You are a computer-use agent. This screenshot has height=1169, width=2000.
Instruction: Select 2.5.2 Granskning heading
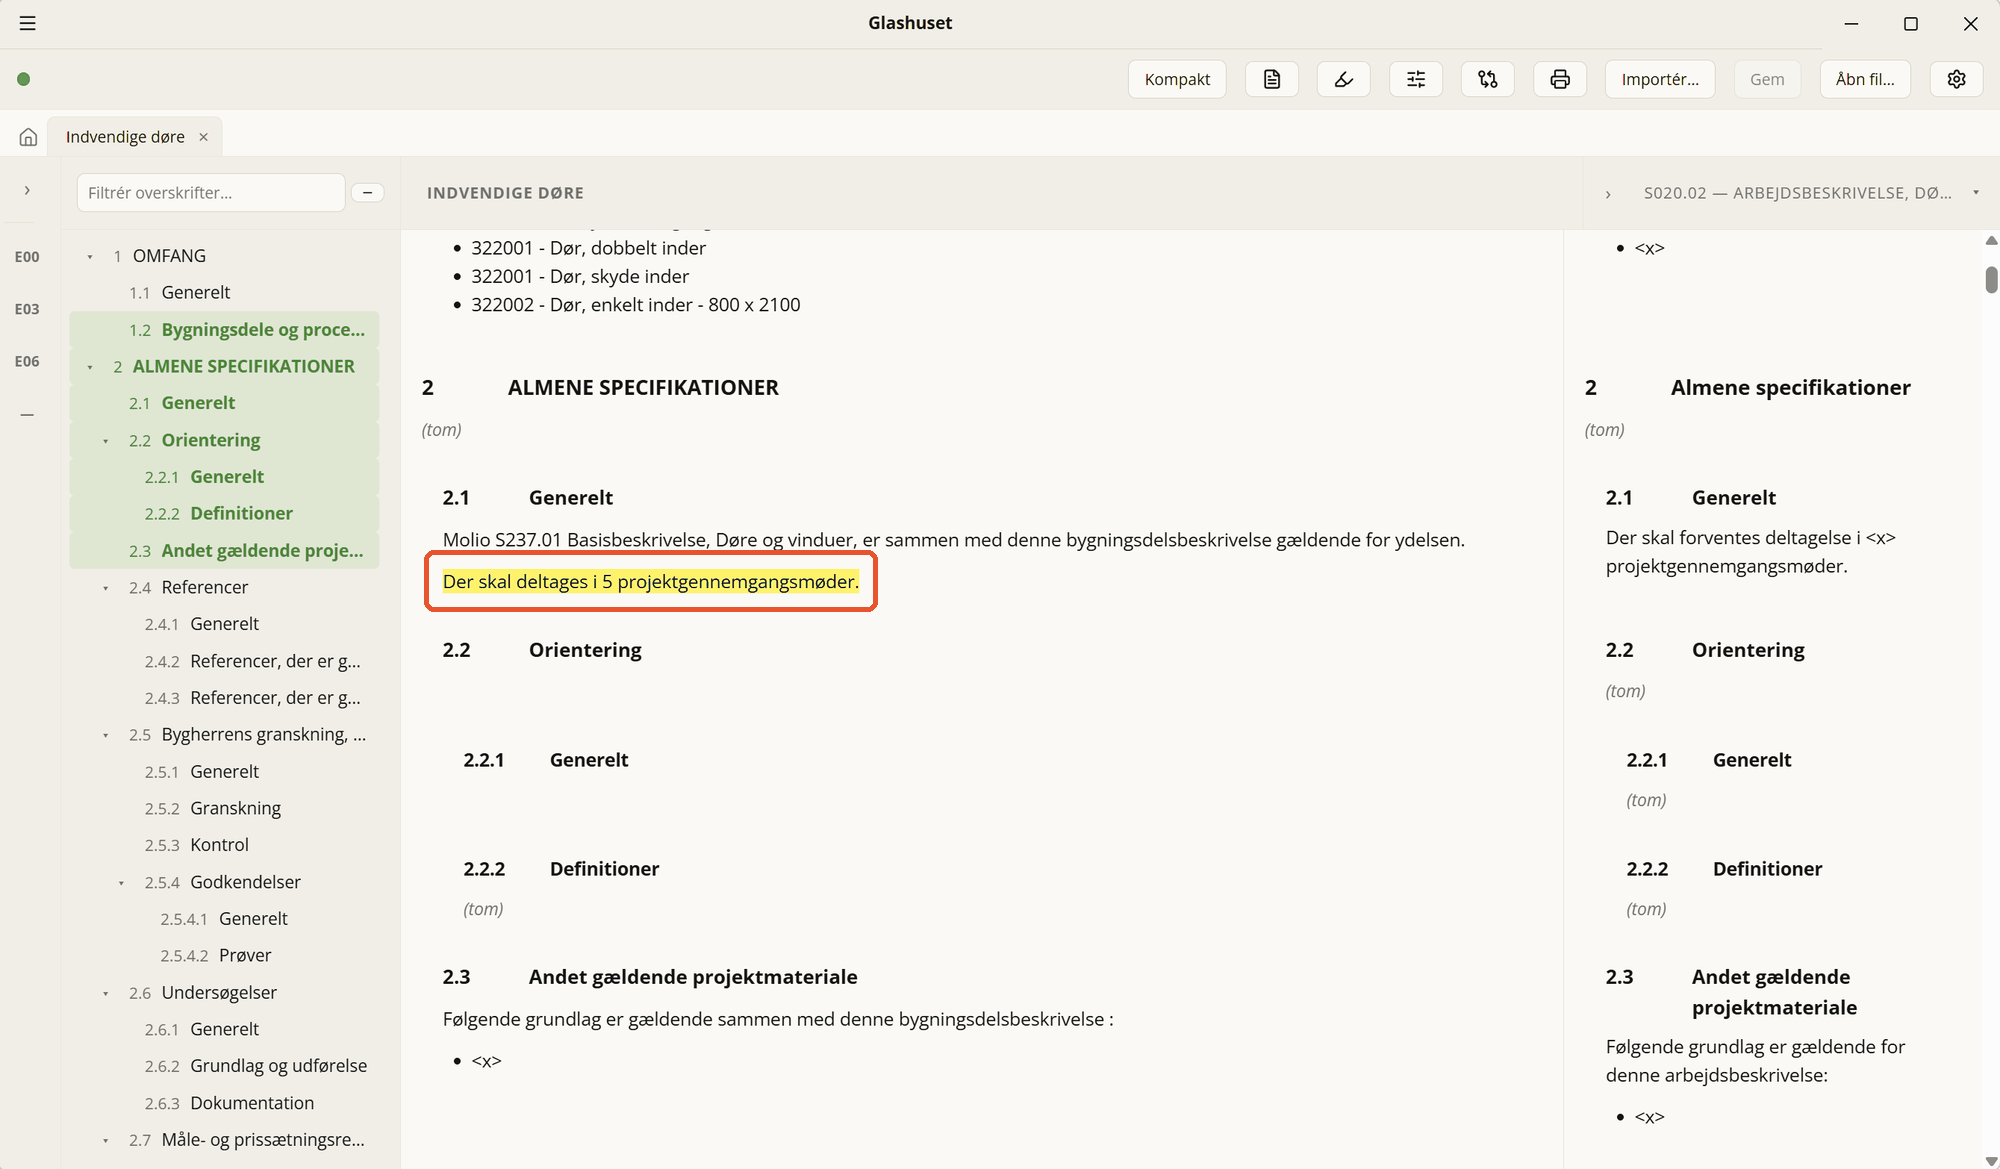pos(224,808)
